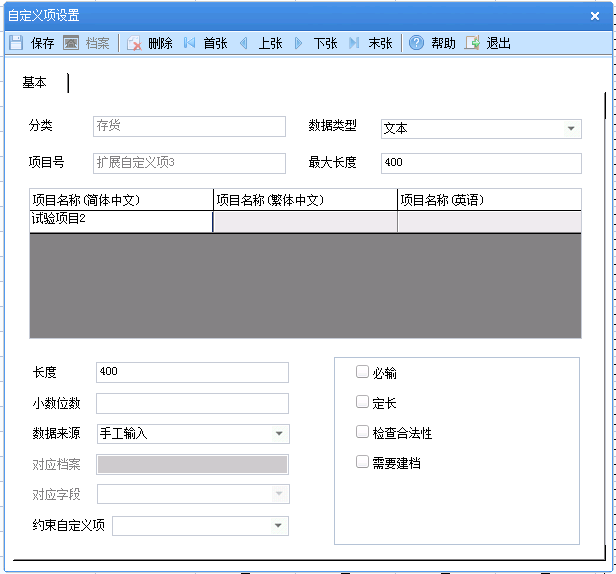Go to first record (首张) icon
This screenshot has width=616, height=574.
pyautogui.click(x=189, y=43)
